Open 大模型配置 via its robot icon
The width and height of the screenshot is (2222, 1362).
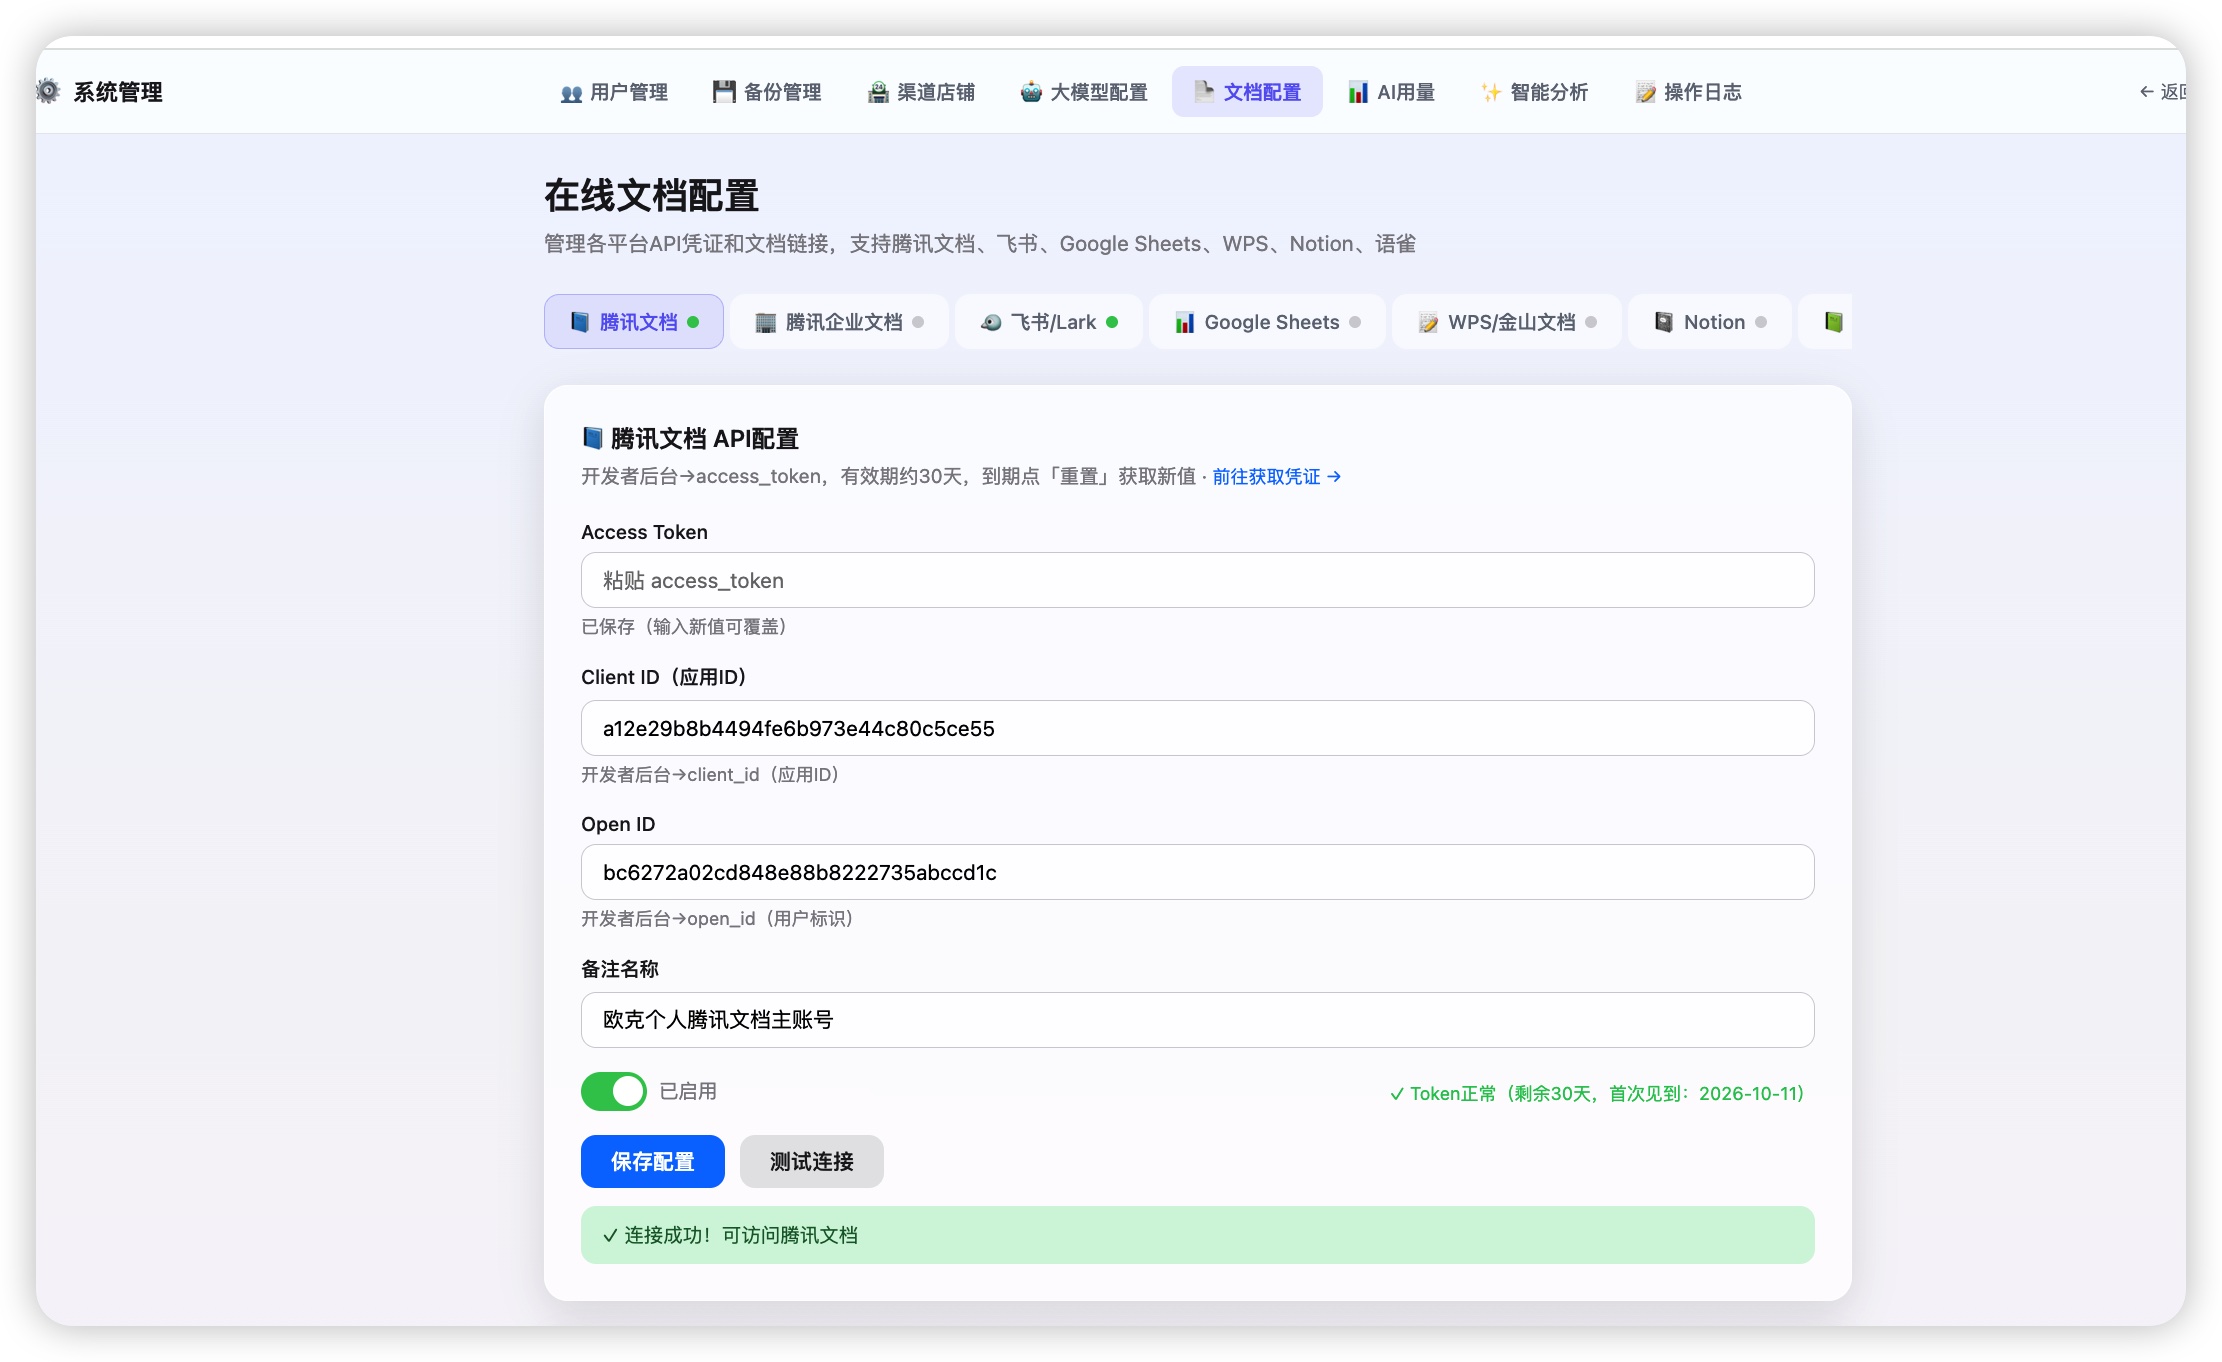pos(1031,92)
